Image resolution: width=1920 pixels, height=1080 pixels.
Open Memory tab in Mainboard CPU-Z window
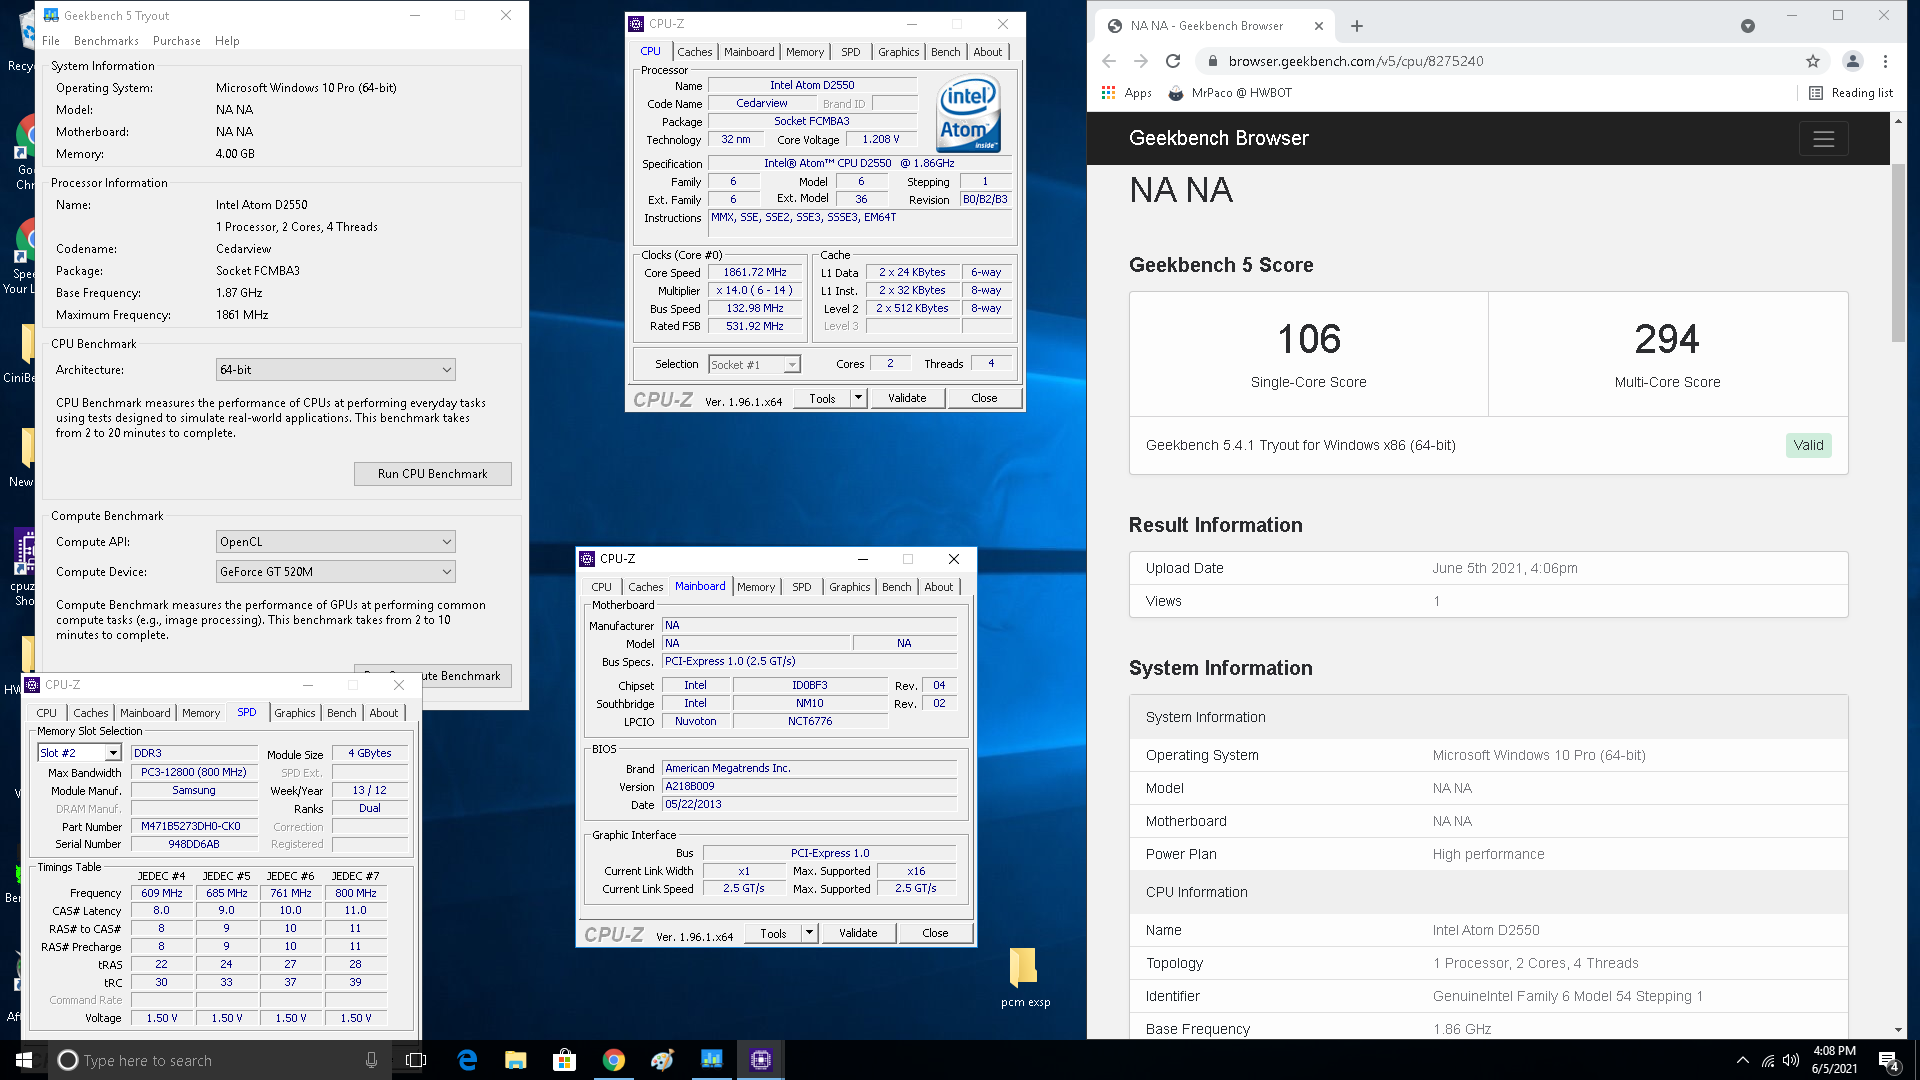756,587
